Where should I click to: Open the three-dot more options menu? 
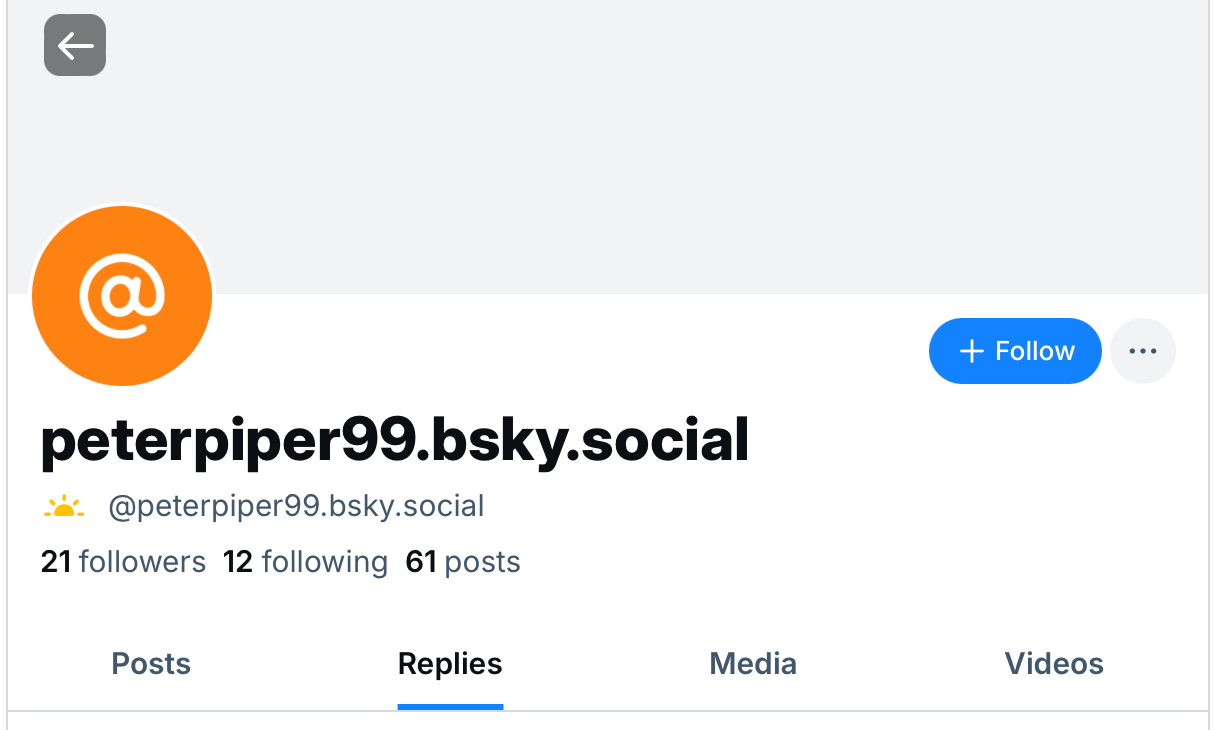pos(1143,351)
